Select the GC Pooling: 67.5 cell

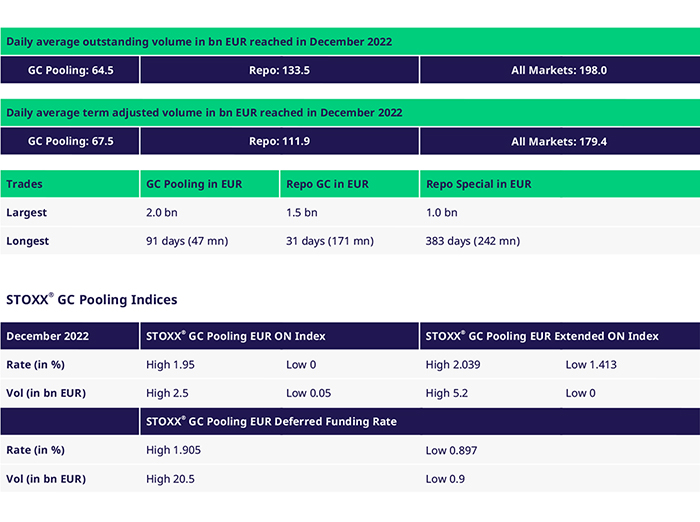tap(70, 141)
